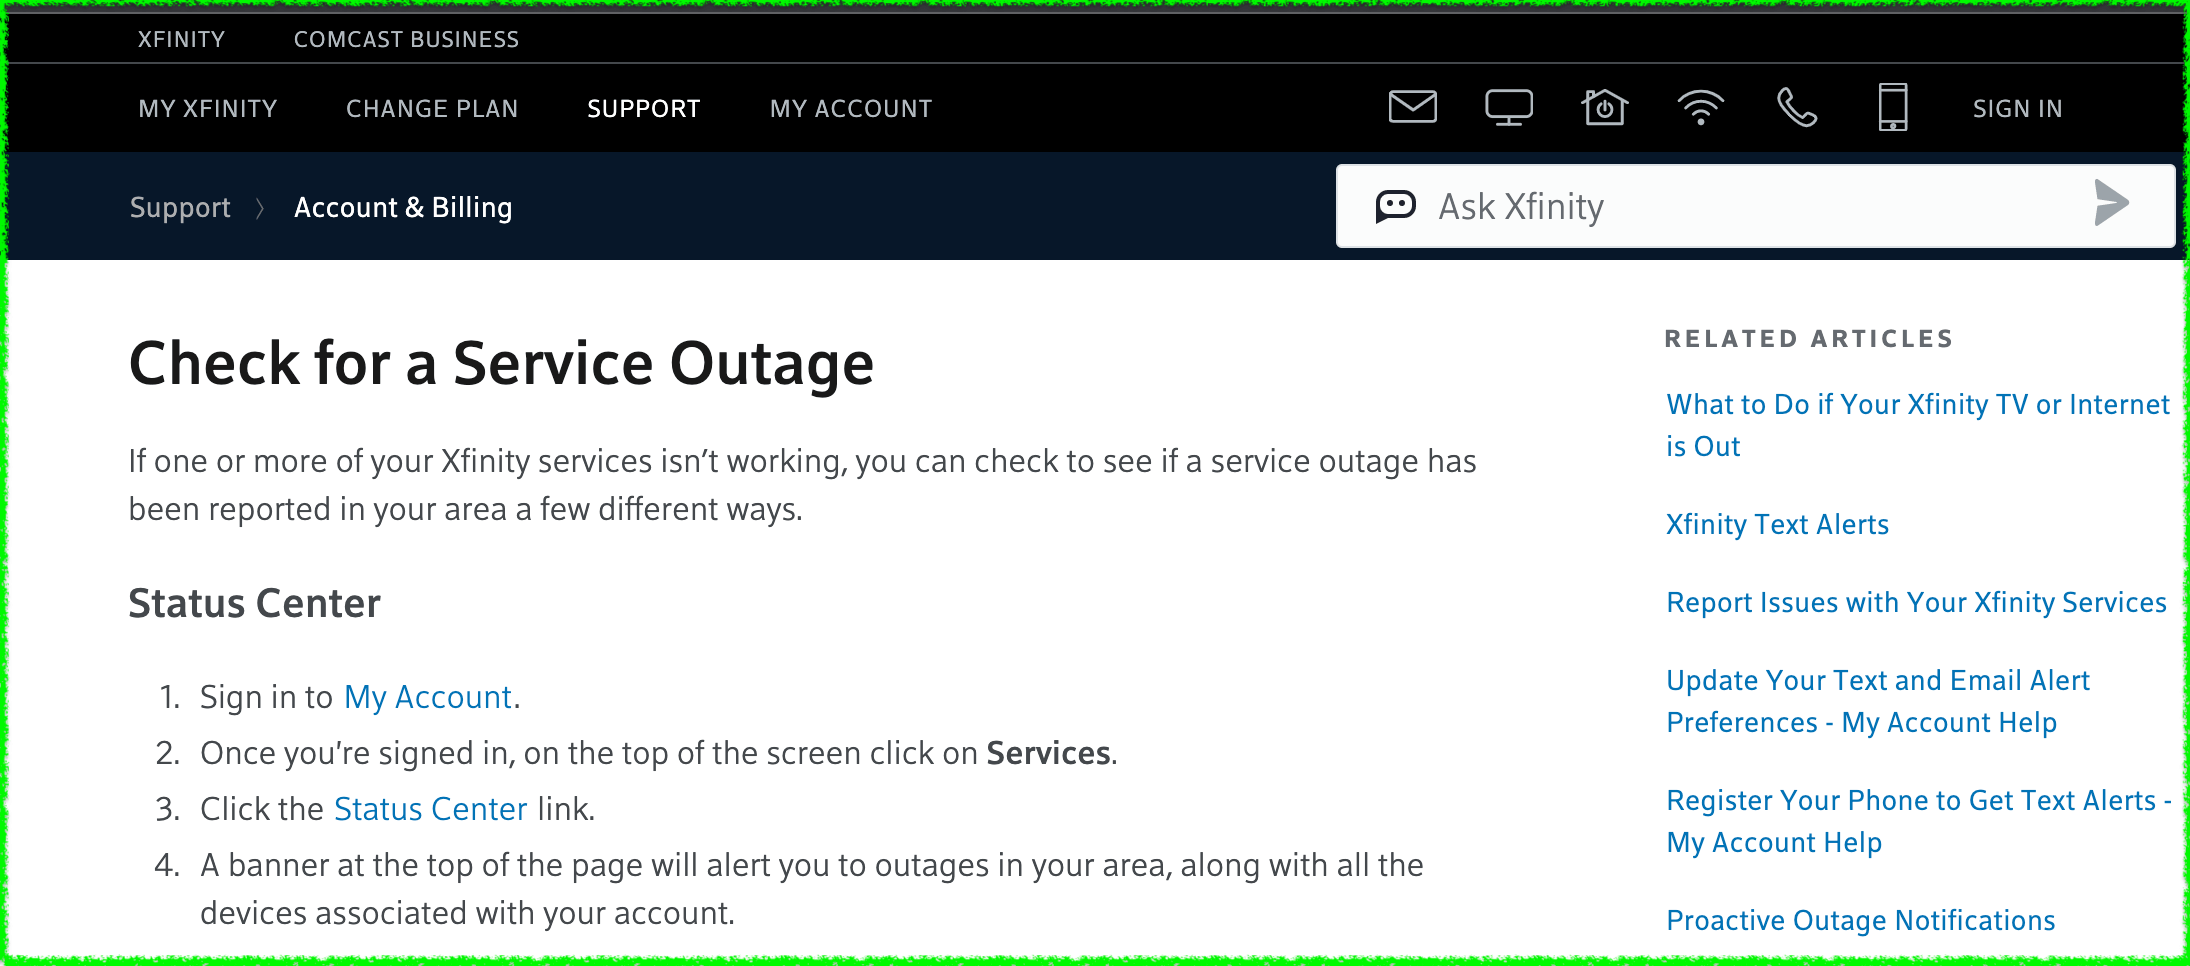Open Report Issues with Your Xfinity Services
This screenshot has width=2190, height=966.
pyautogui.click(x=1916, y=602)
